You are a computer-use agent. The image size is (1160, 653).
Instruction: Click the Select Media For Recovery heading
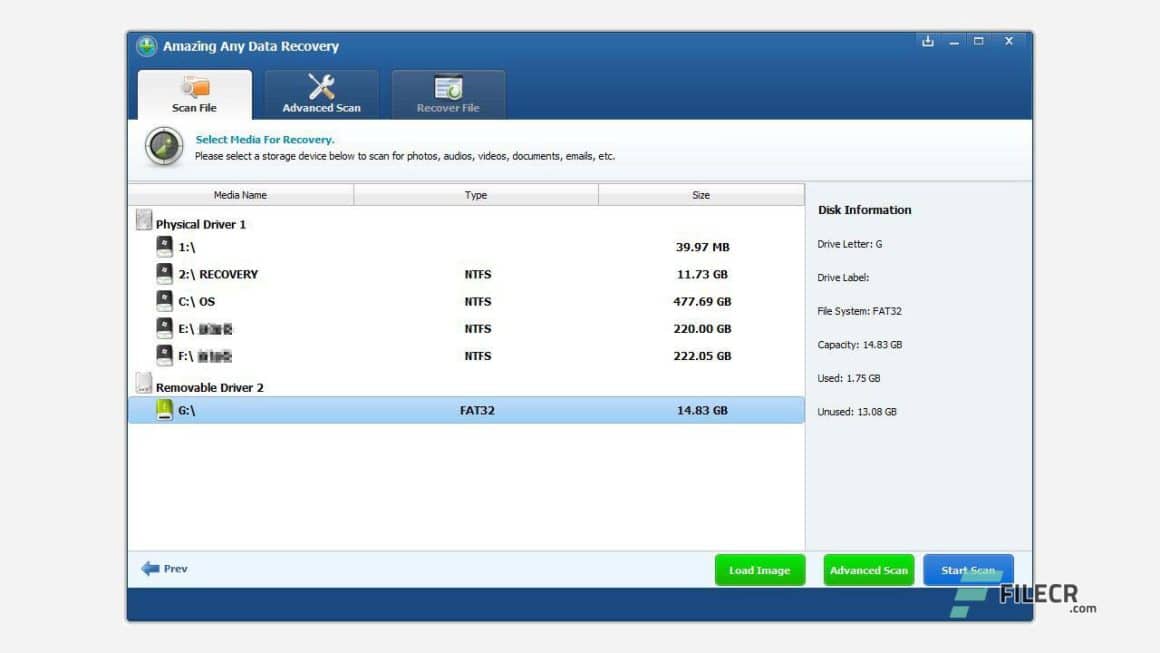(x=265, y=139)
